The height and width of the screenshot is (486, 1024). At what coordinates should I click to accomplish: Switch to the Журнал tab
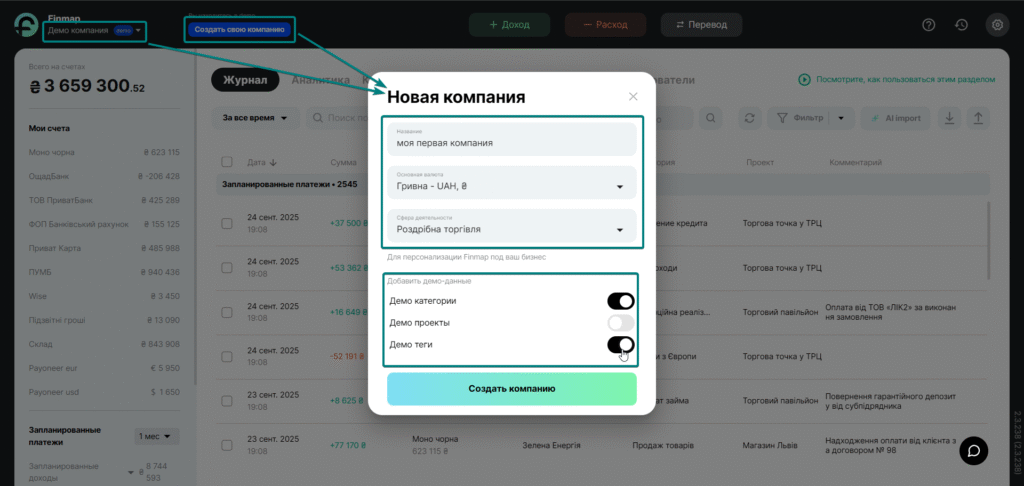pos(244,80)
